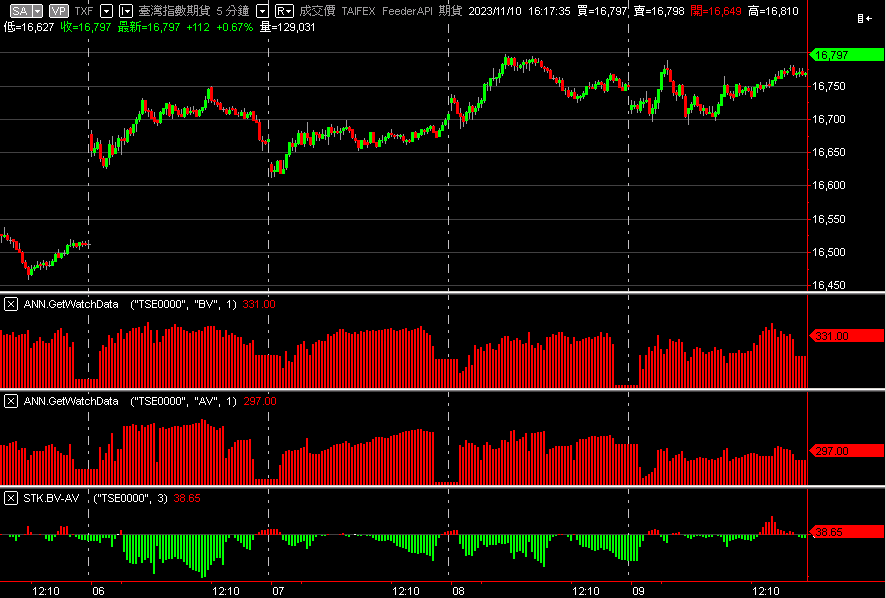This screenshot has height=598, width=886.
Task: Click the 06 date marker on time axis
Action: [x=98, y=591]
